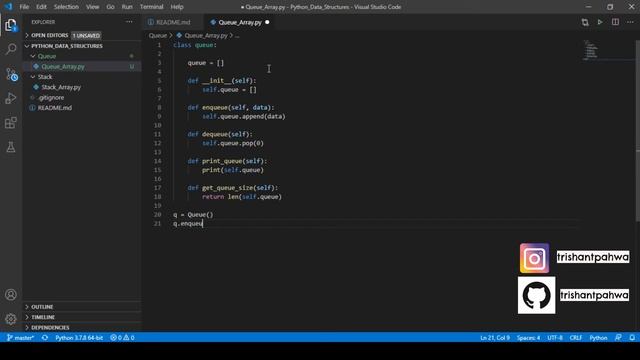The width and height of the screenshot is (640, 360).
Task: Click '1 UNSAVED' badge in Open Editors
Action: [86, 36]
